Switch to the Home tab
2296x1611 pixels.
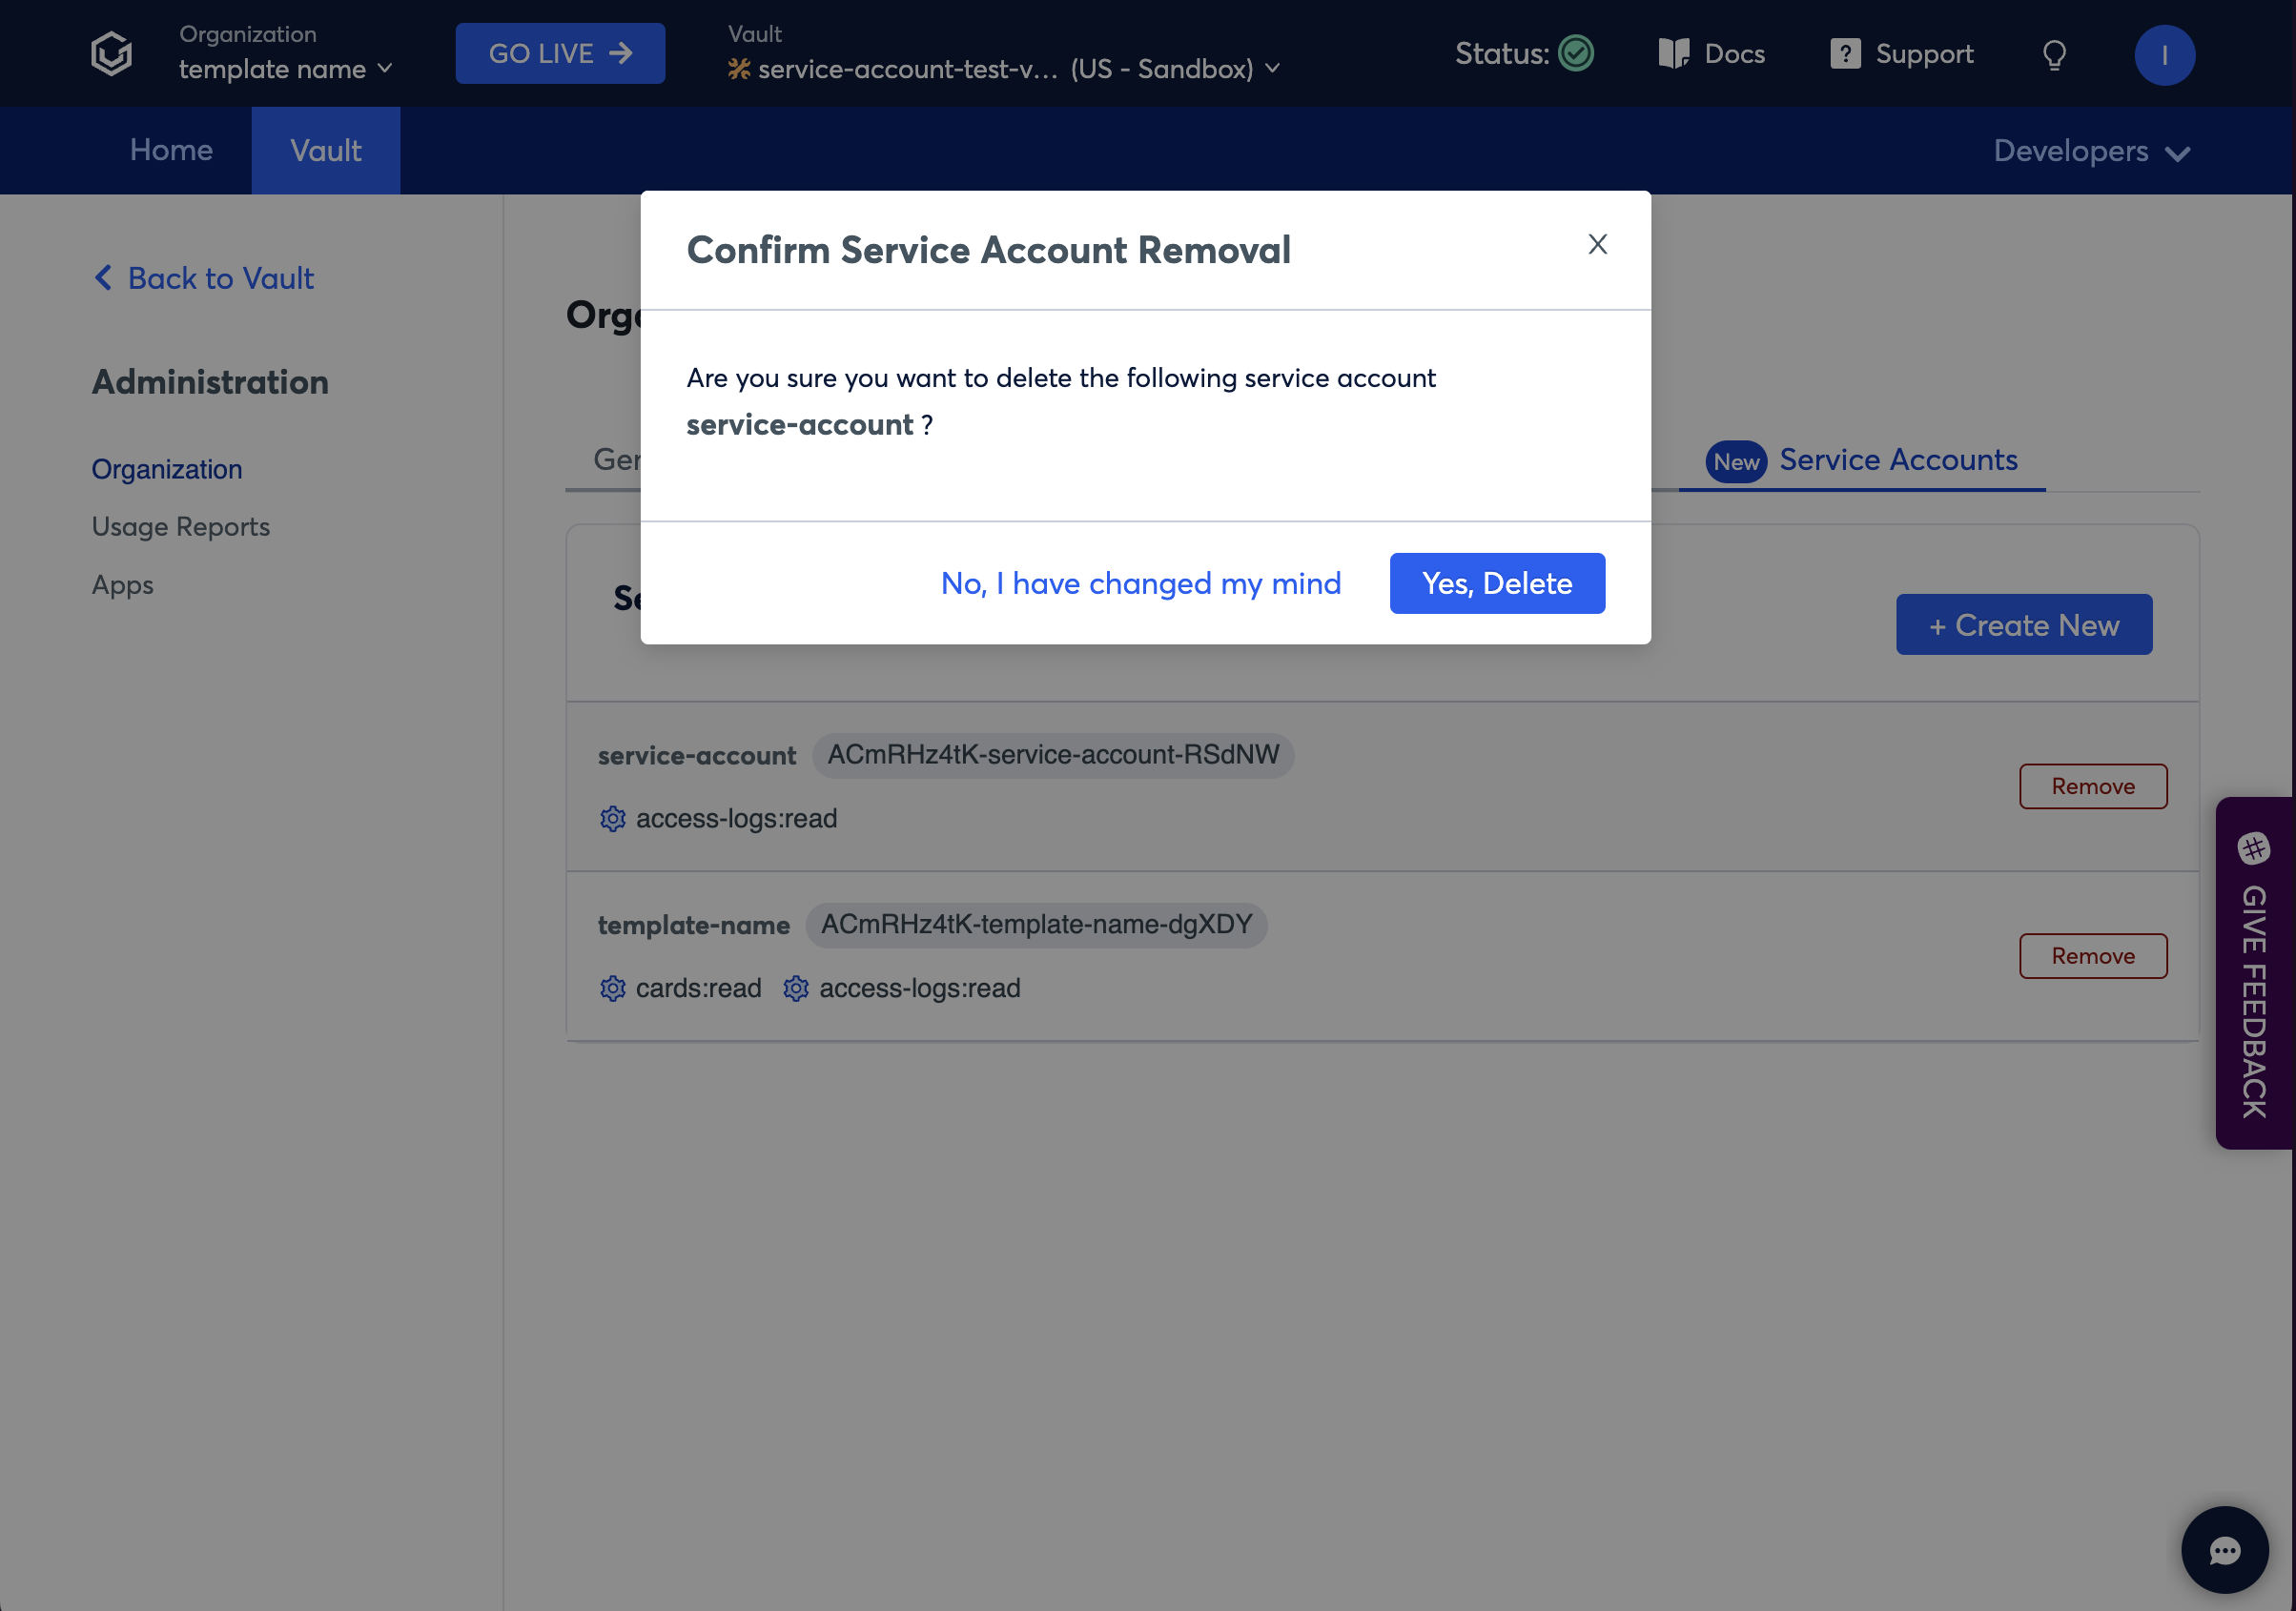[171, 151]
